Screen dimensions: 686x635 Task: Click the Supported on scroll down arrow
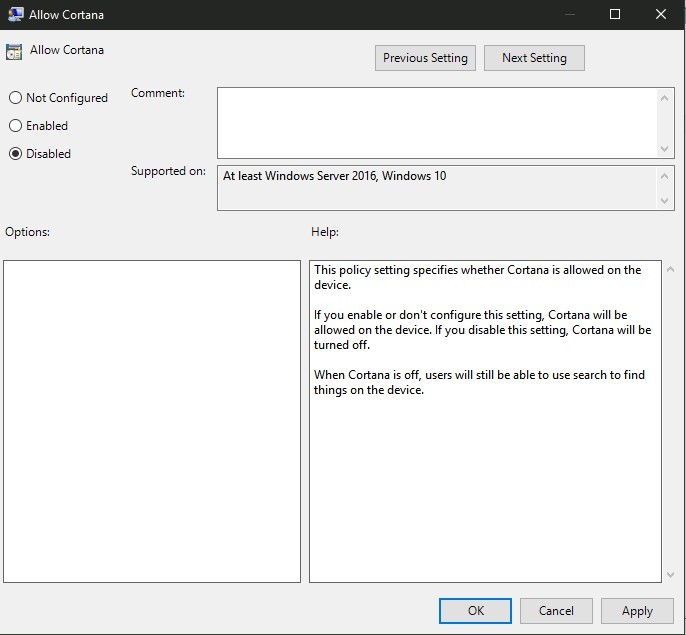pyautogui.click(x=666, y=201)
